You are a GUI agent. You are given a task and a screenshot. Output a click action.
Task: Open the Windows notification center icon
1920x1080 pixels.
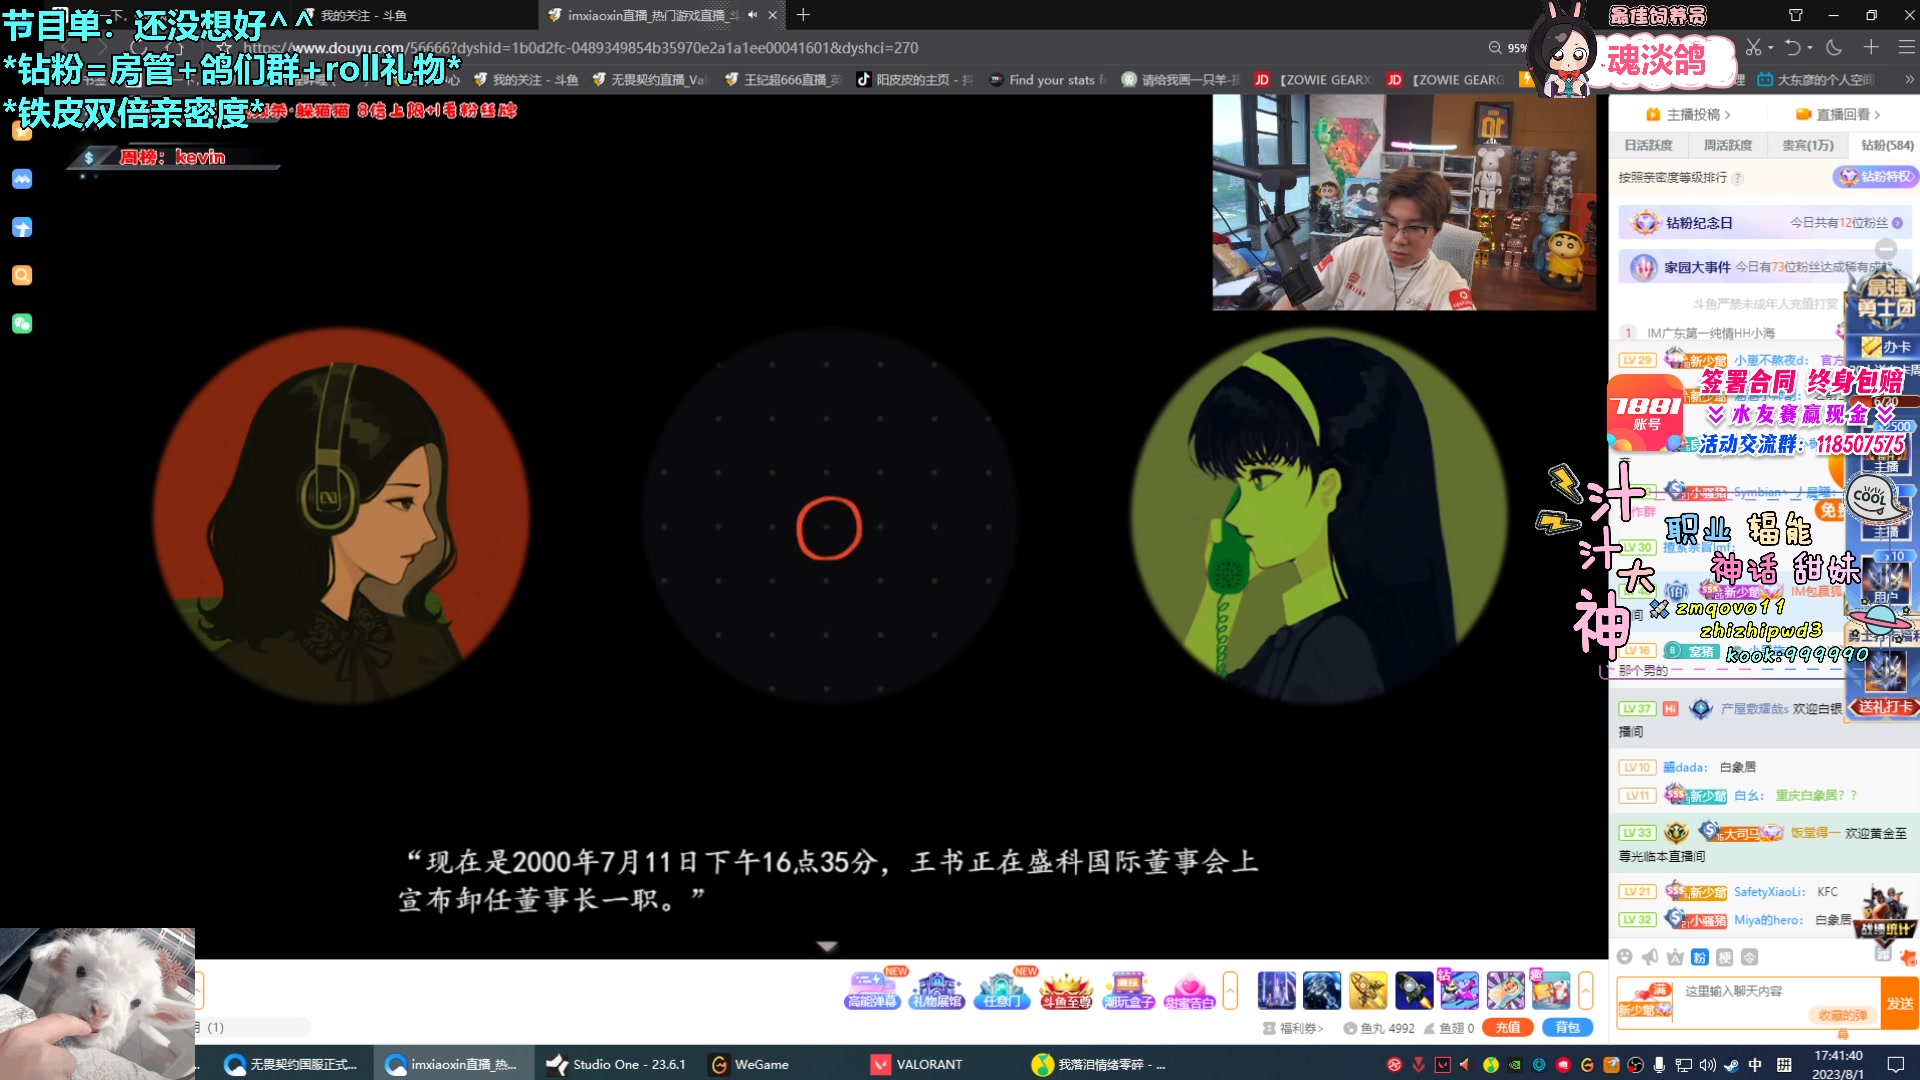(x=1895, y=1064)
